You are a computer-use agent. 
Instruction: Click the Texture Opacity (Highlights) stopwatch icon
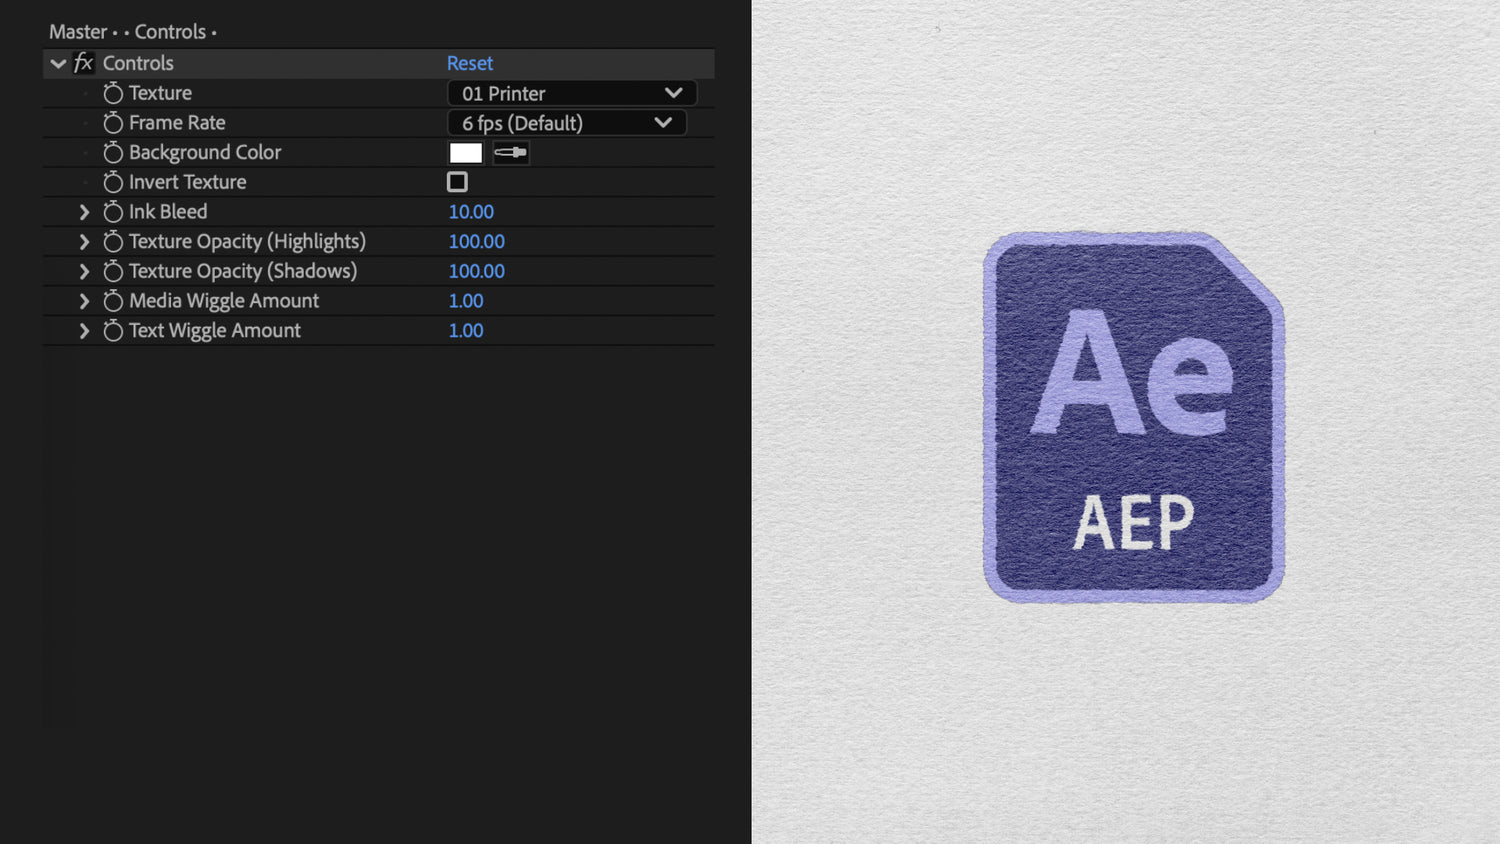click(x=113, y=241)
